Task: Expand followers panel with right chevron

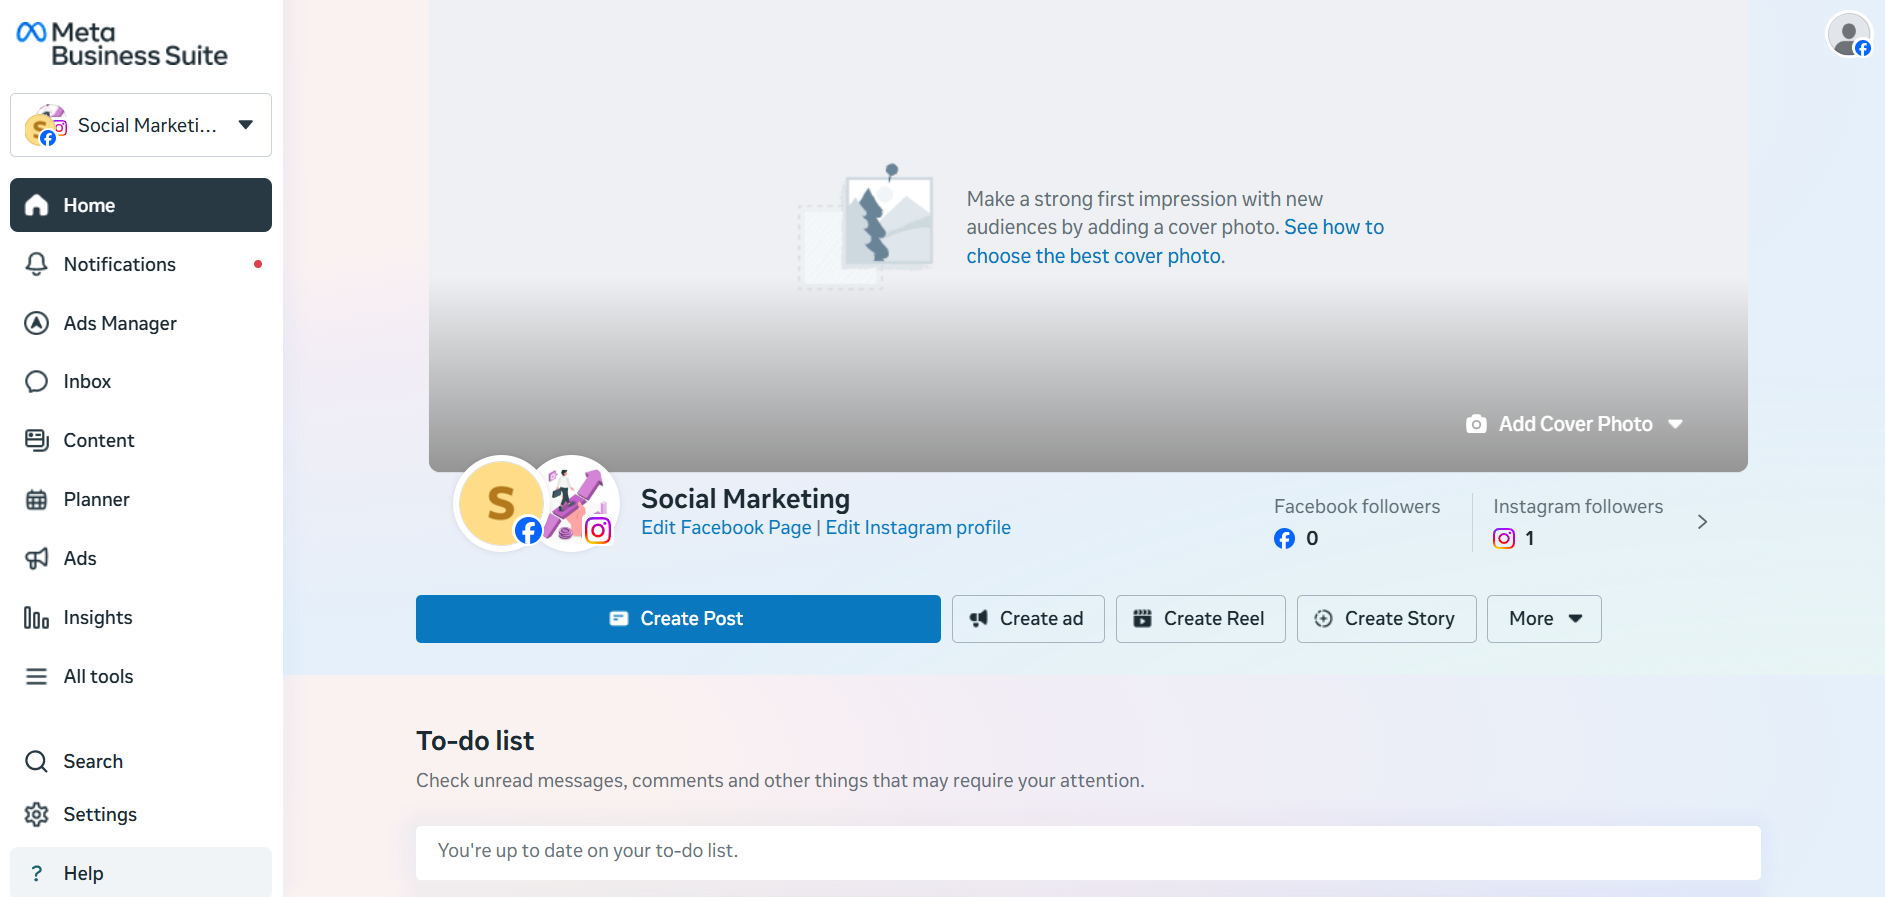Action: [x=1702, y=522]
